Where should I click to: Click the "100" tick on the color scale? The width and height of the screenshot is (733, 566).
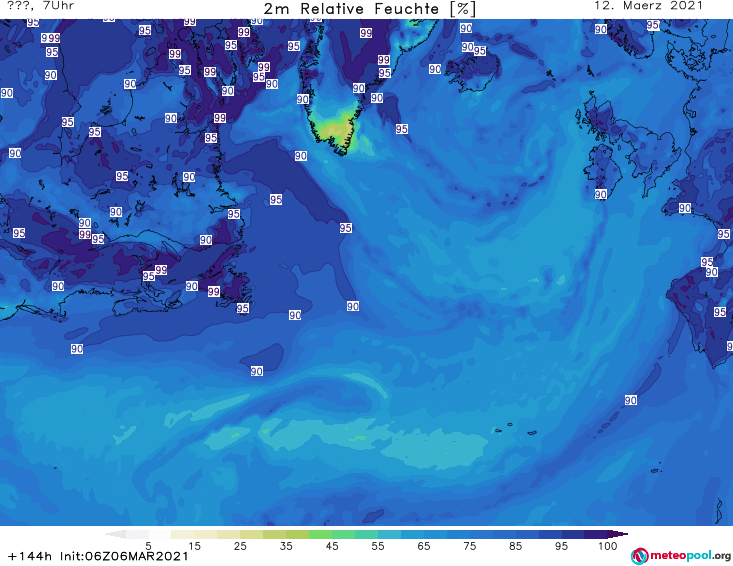(x=608, y=546)
